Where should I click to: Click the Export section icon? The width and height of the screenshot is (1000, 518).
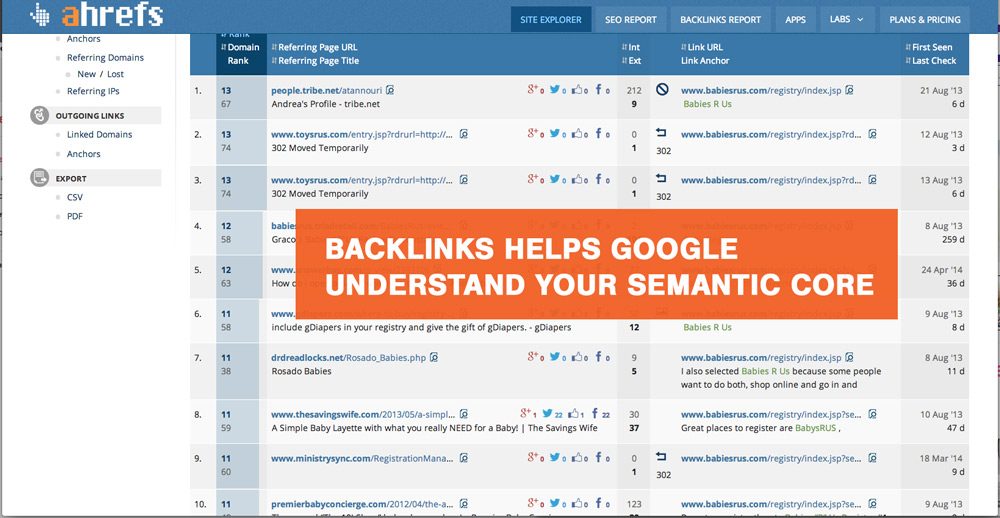pos(40,178)
